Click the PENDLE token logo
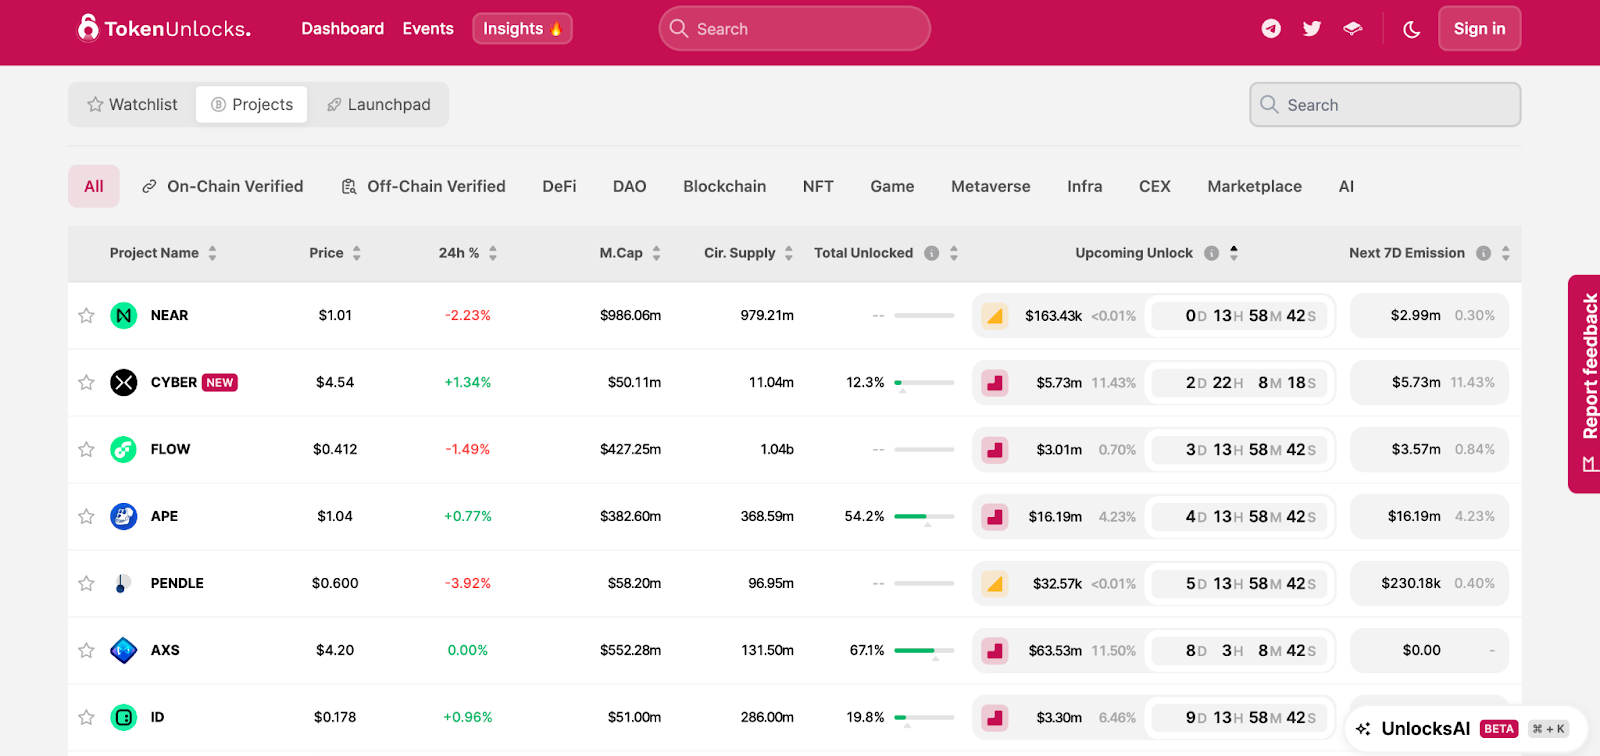The width and height of the screenshot is (1600, 756). [x=124, y=584]
